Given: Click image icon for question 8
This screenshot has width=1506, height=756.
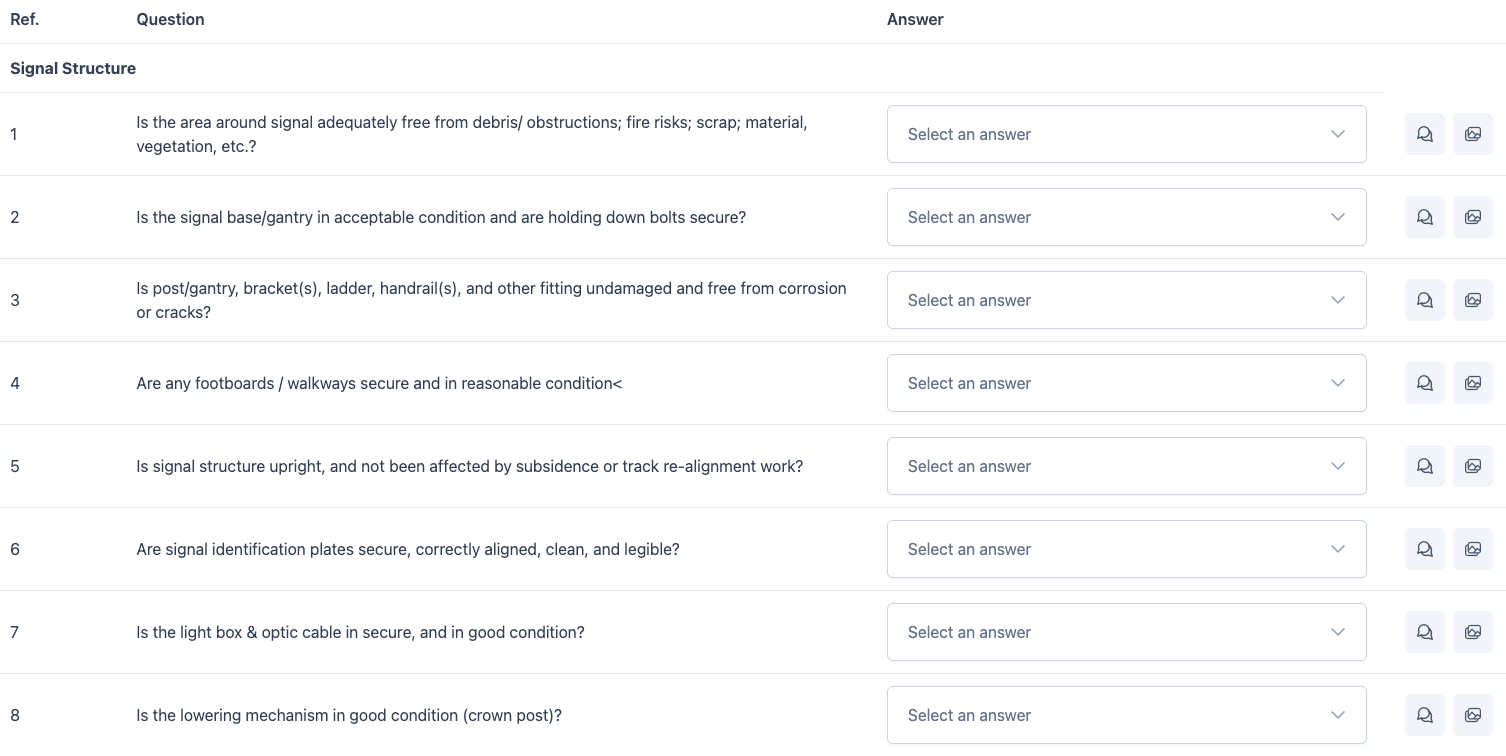Looking at the screenshot, I should [1472, 715].
